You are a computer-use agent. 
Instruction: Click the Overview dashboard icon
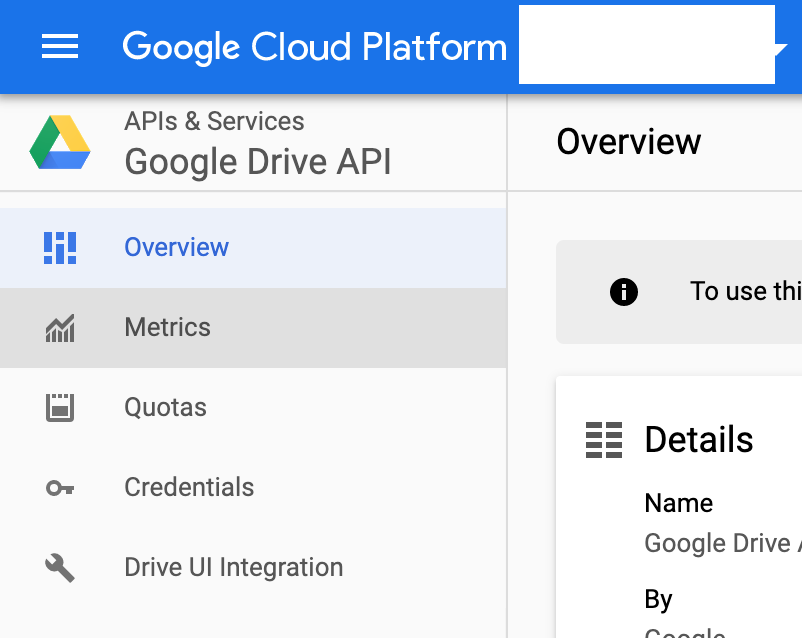pyautogui.click(x=60, y=248)
